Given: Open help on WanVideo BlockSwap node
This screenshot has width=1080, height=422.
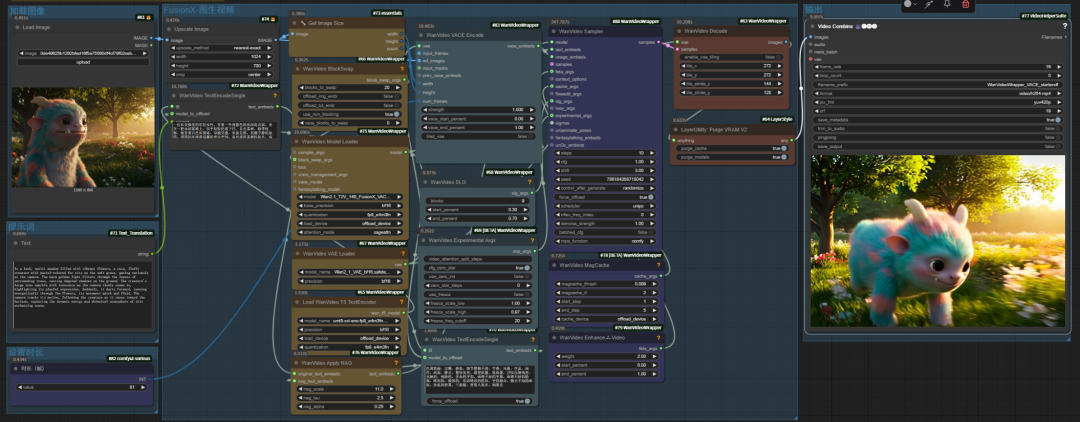Looking at the screenshot, I should [x=402, y=69].
